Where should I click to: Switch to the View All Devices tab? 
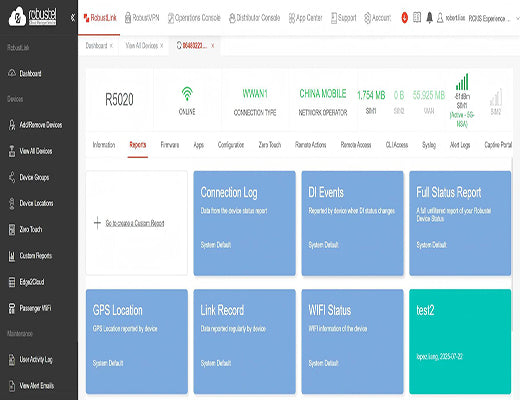pyautogui.click(x=141, y=46)
